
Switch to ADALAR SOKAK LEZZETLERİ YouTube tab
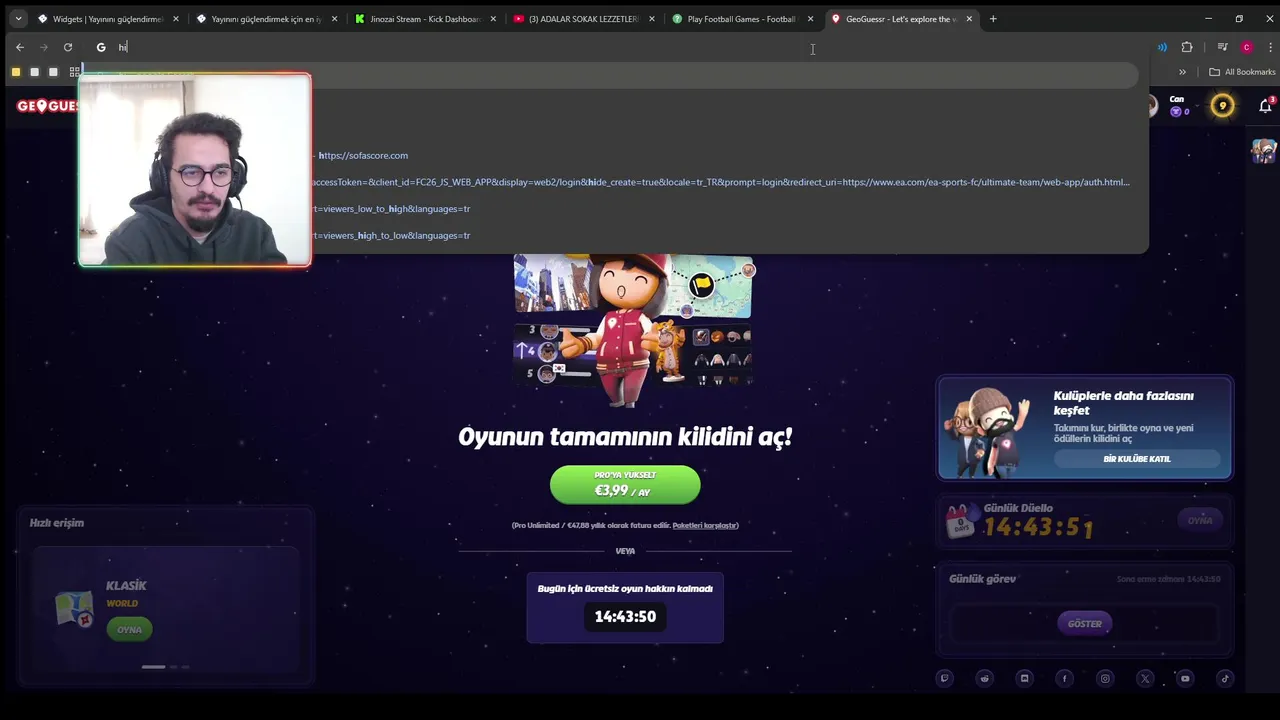tap(584, 19)
